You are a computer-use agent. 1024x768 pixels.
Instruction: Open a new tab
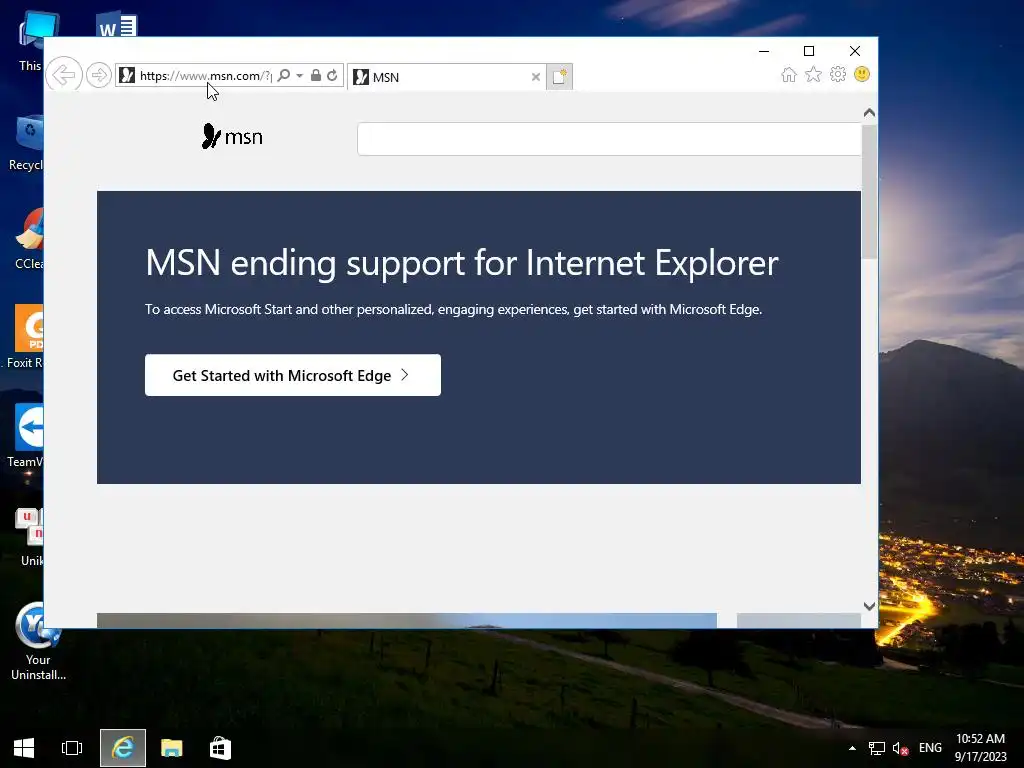click(560, 77)
